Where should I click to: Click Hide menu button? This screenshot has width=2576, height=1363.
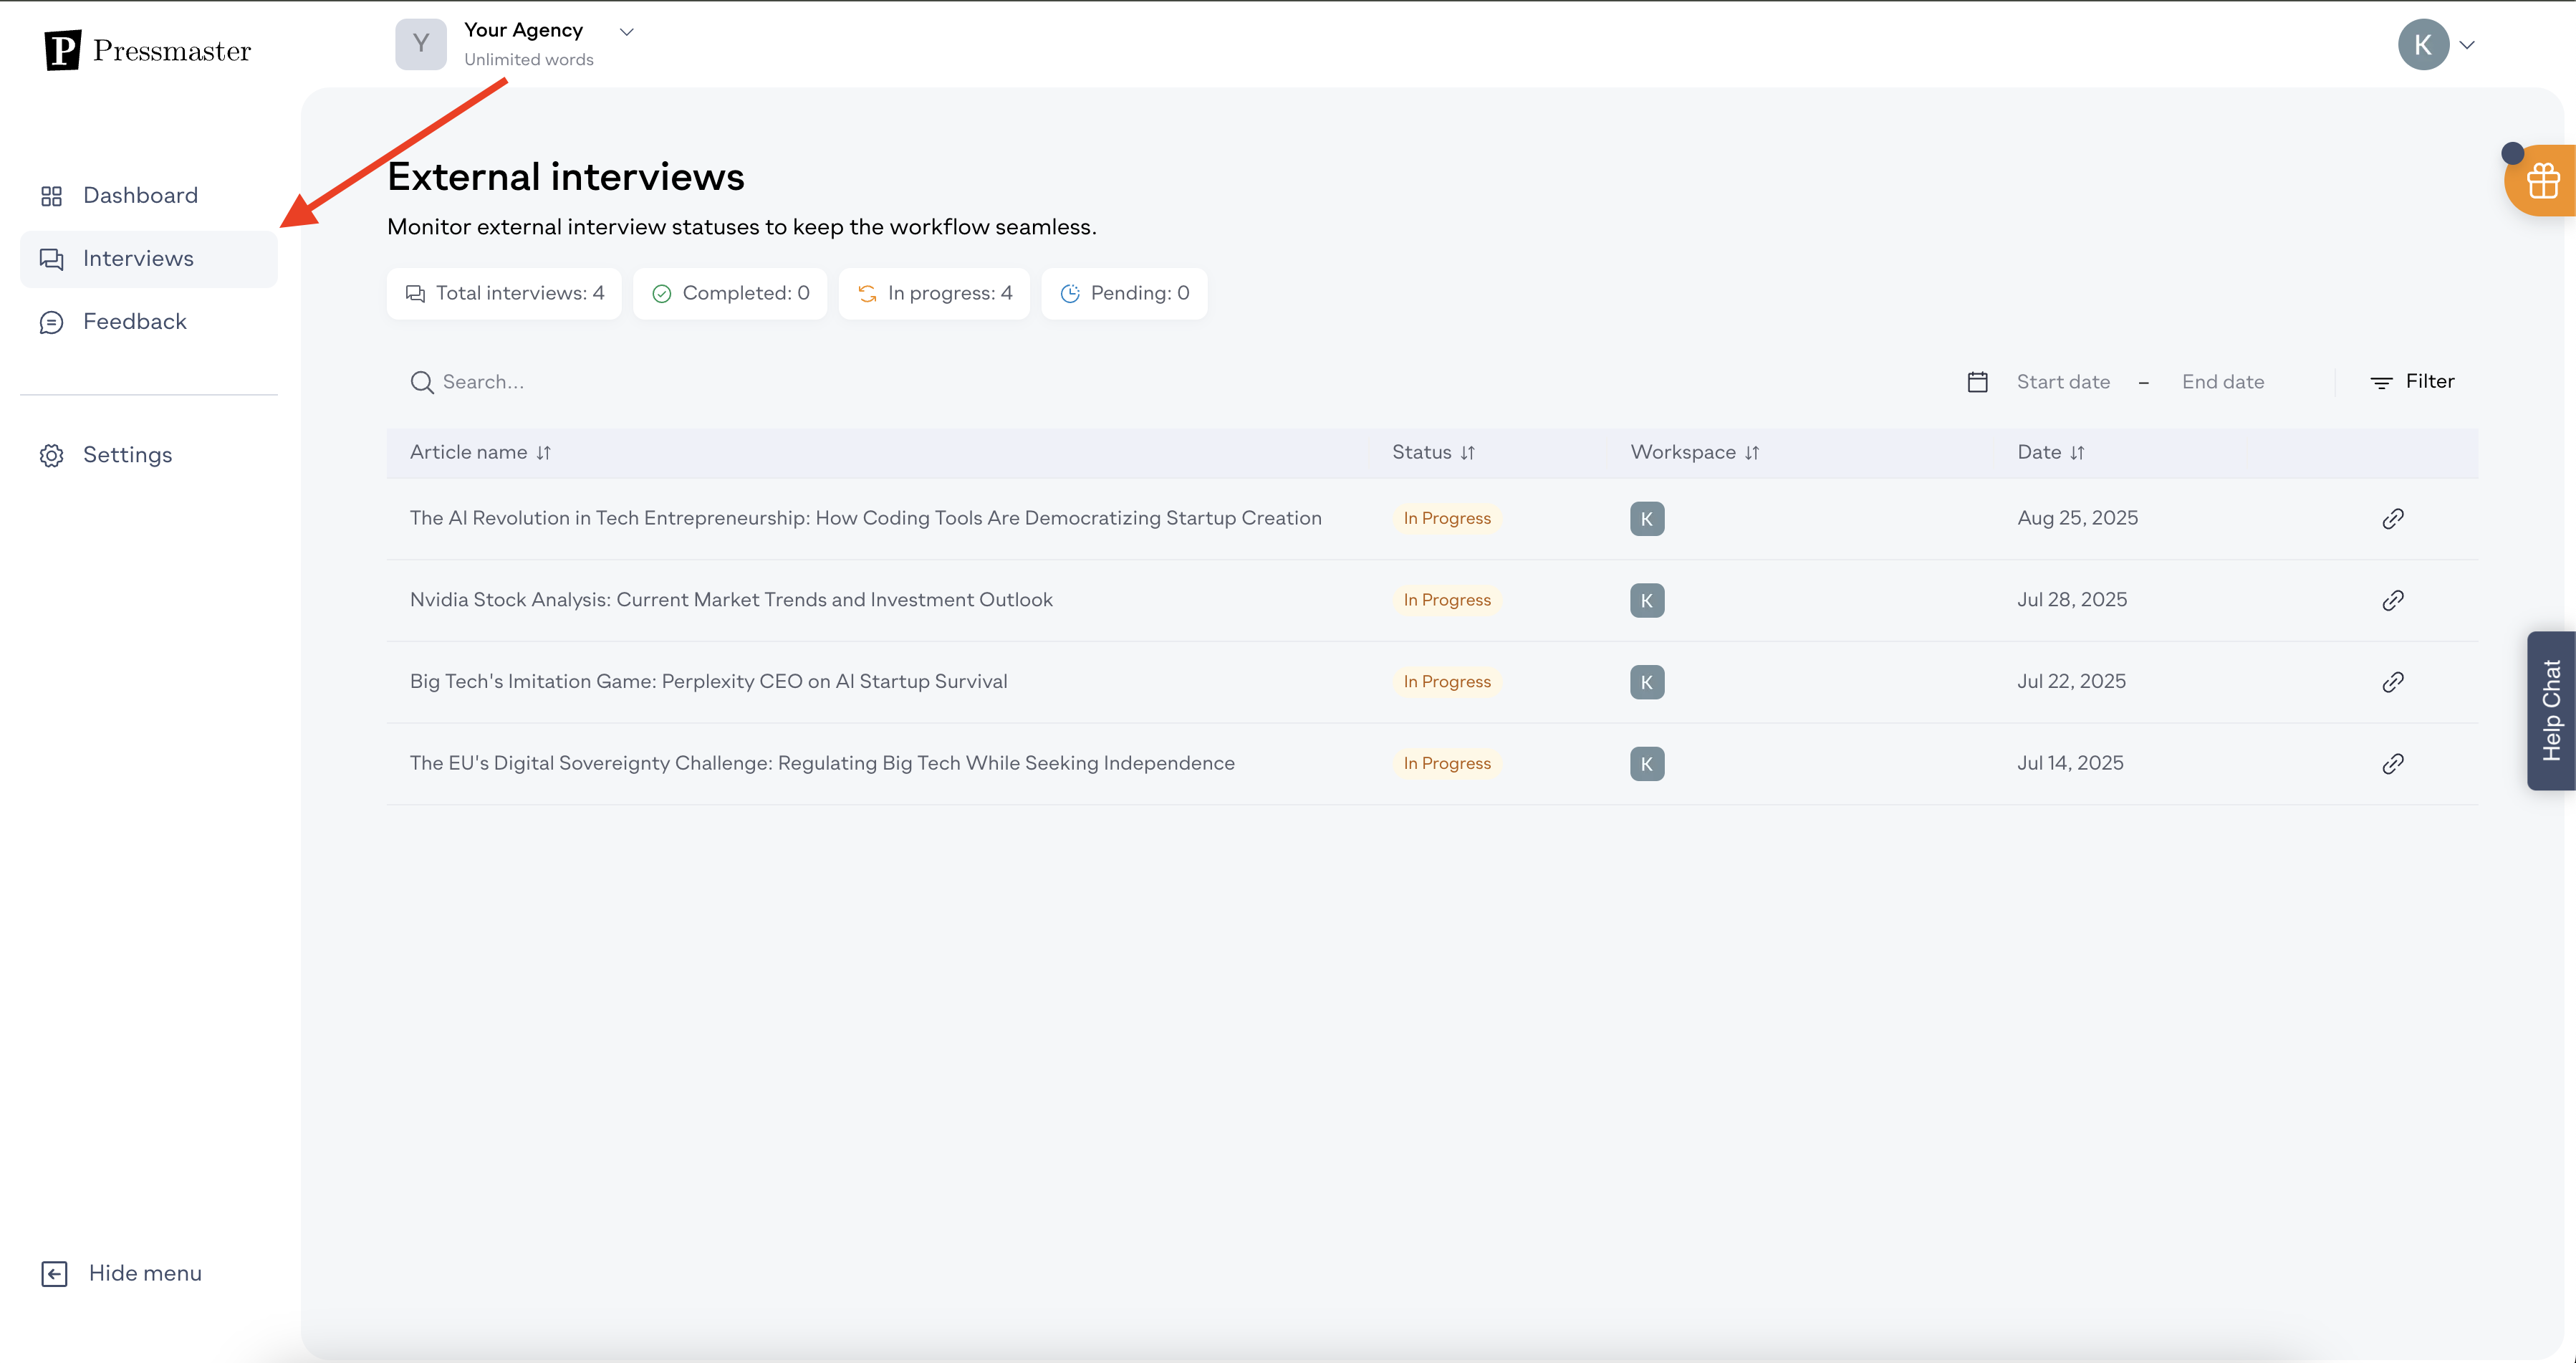[x=122, y=1273]
